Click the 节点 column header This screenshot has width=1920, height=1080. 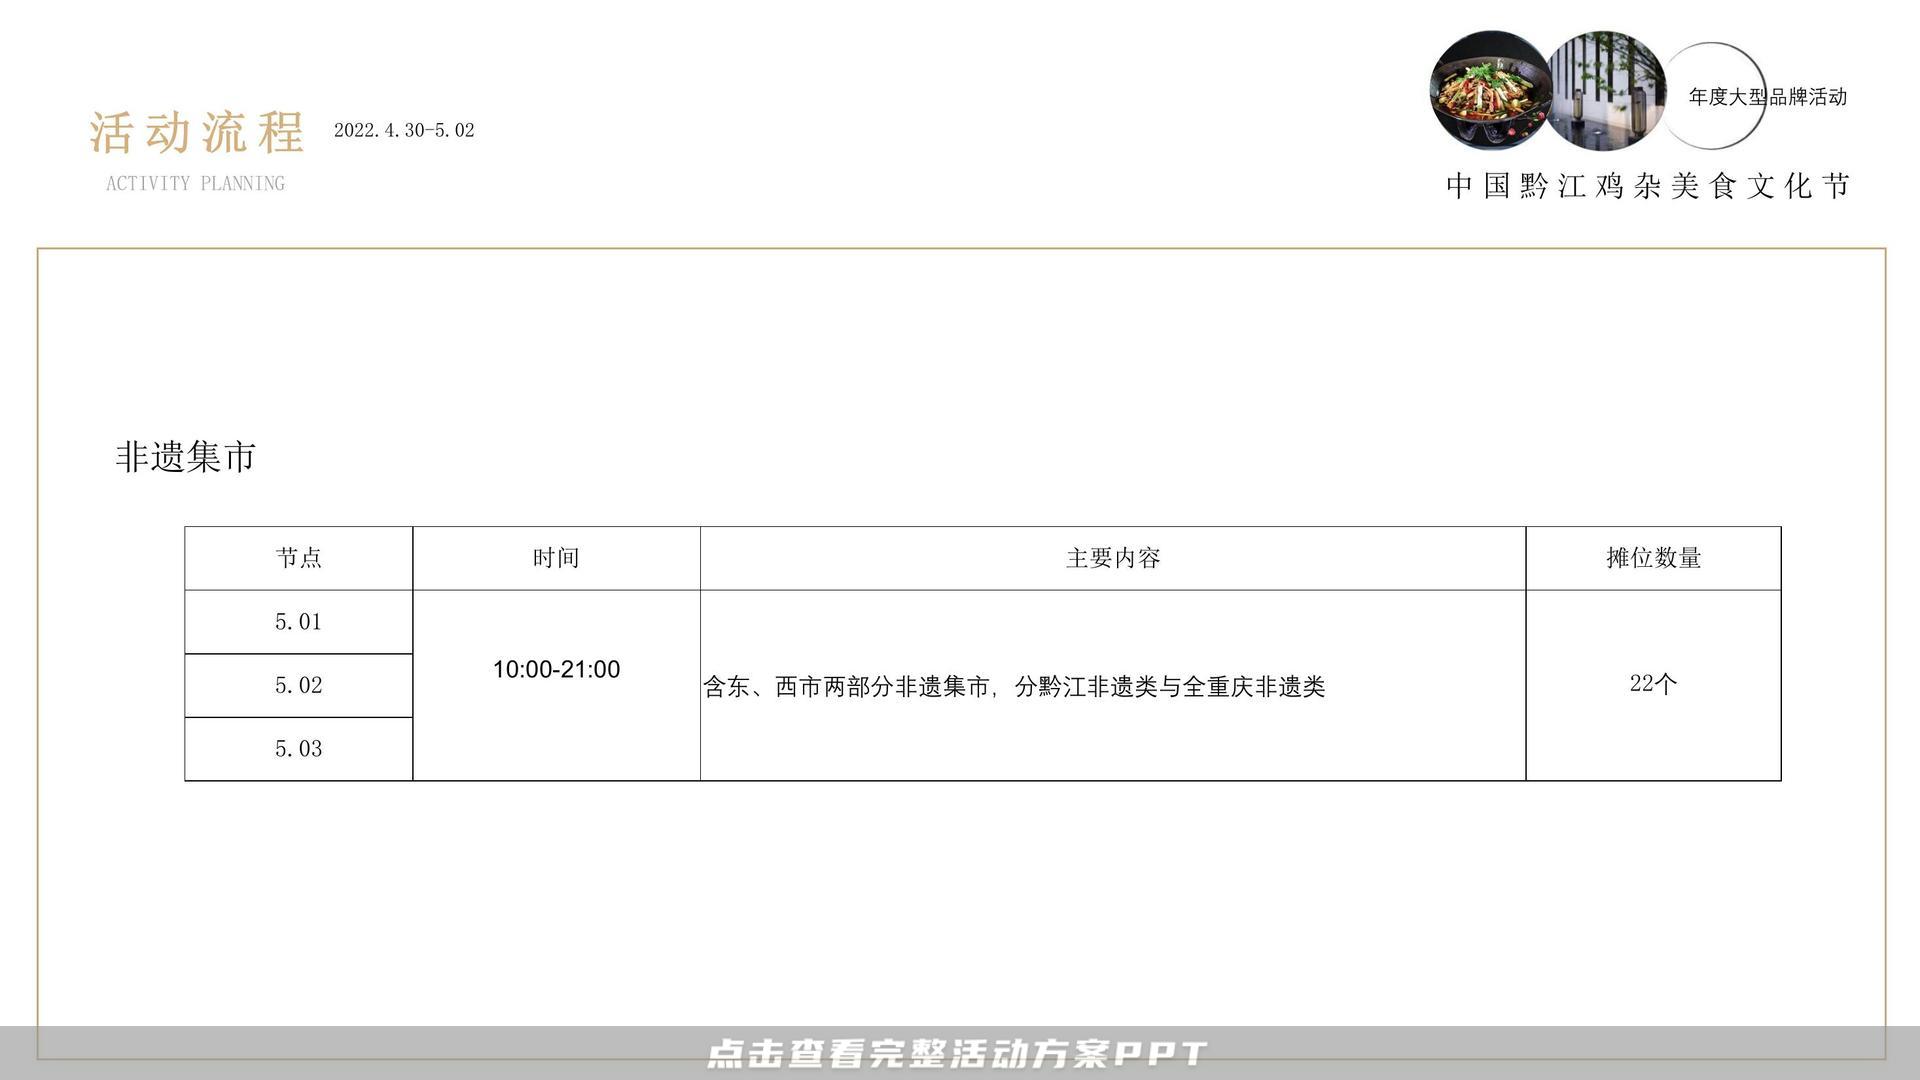[x=299, y=558]
